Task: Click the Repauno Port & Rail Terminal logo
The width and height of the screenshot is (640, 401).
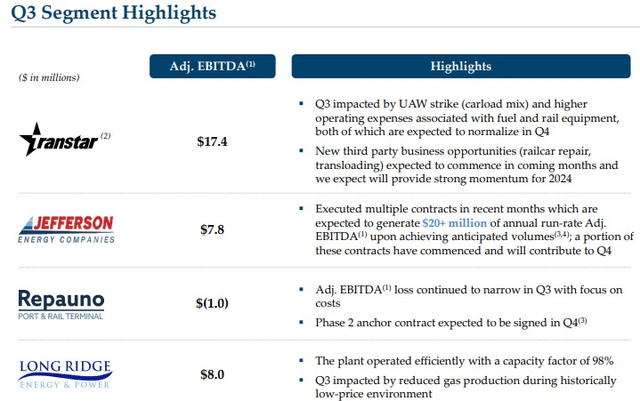Action: click(61, 305)
